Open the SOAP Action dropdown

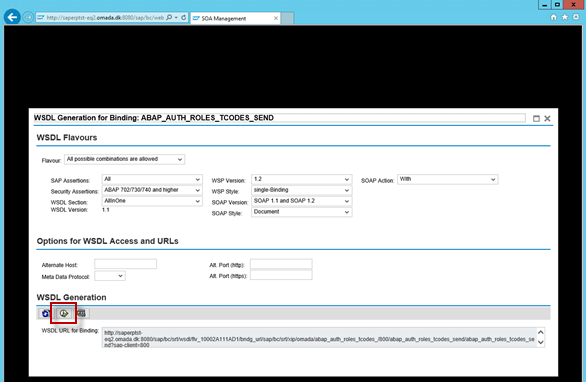coord(448,179)
